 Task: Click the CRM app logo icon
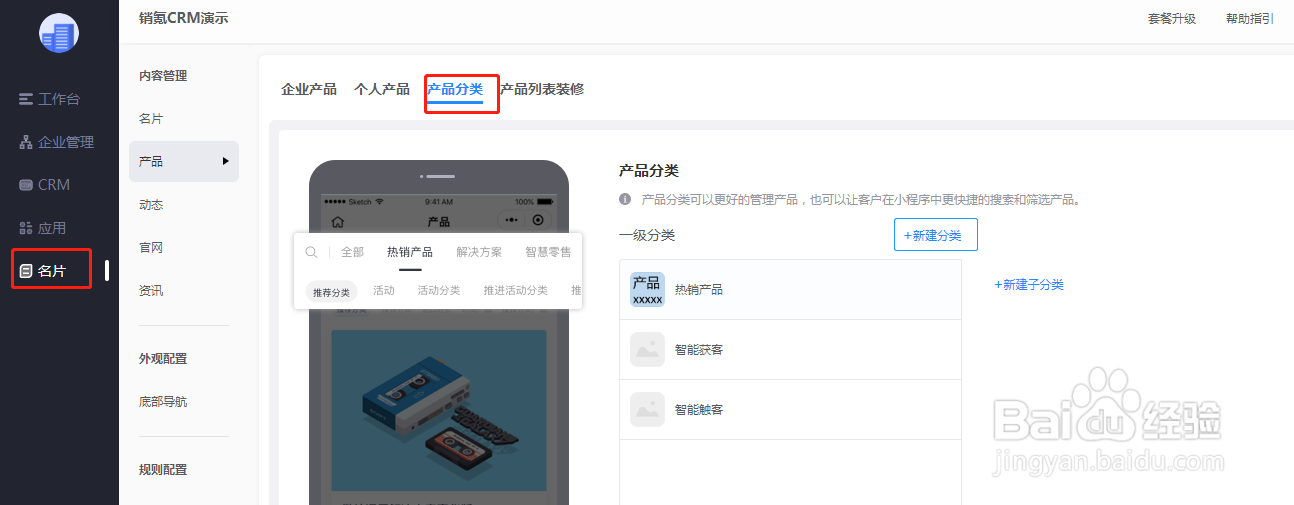click(x=59, y=34)
